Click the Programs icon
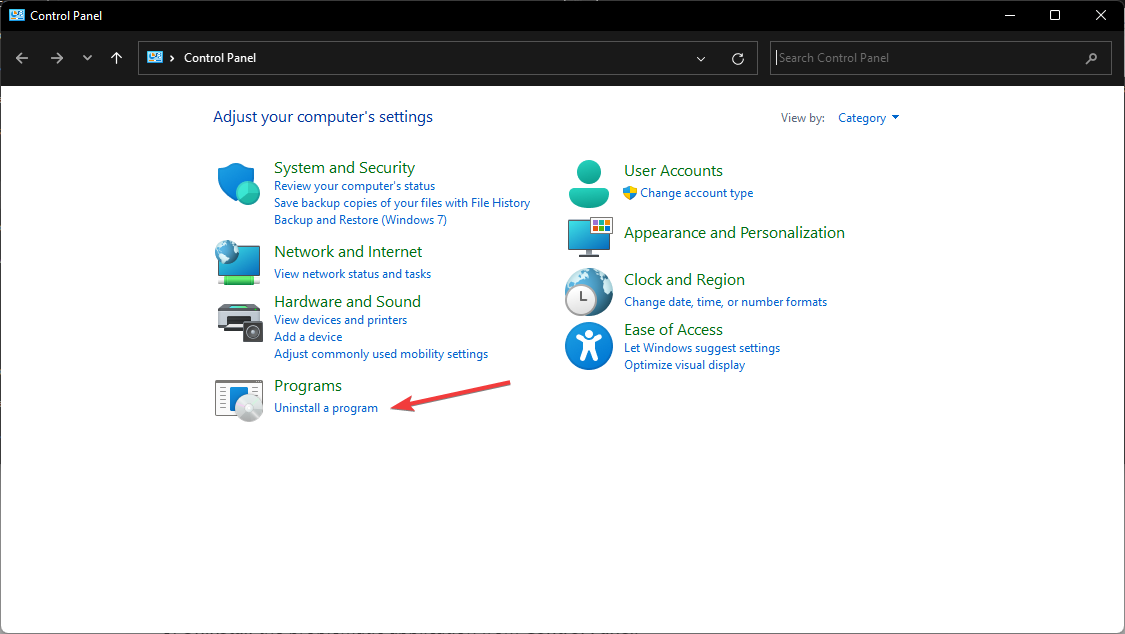The height and width of the screenshot is (634, 1125). 238,398
